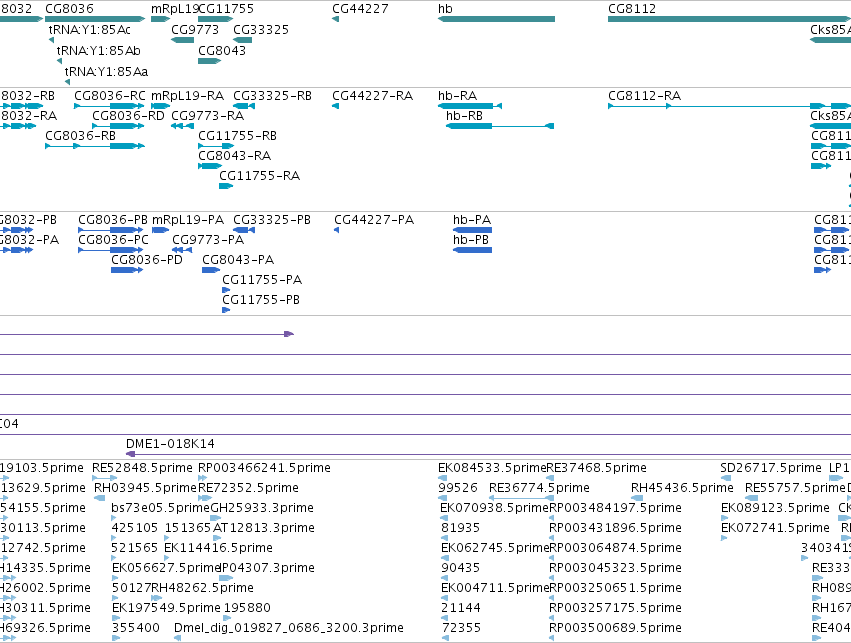Select SD26717.5prime EST label
This screenshot has width=851, height=643.
pos(771,468)
